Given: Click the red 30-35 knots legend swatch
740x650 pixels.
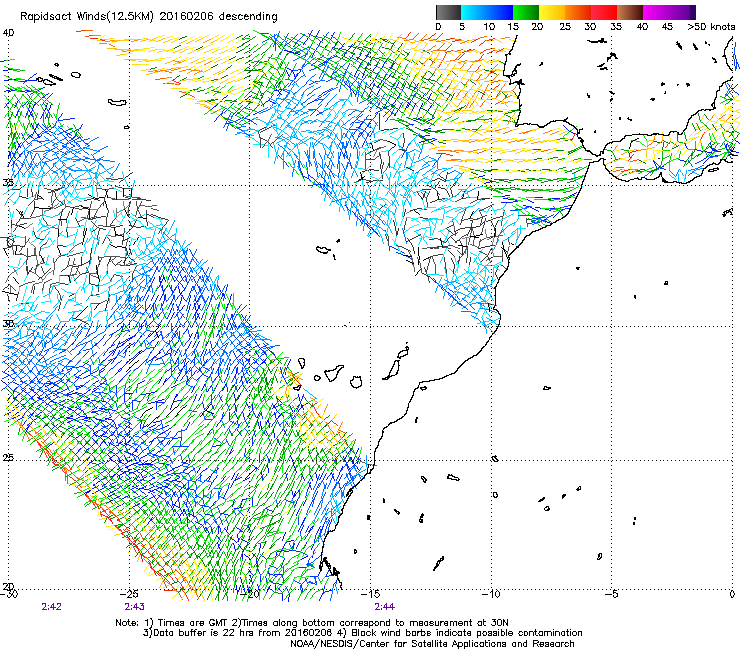Looking at the screenshot, I should 604,12.
